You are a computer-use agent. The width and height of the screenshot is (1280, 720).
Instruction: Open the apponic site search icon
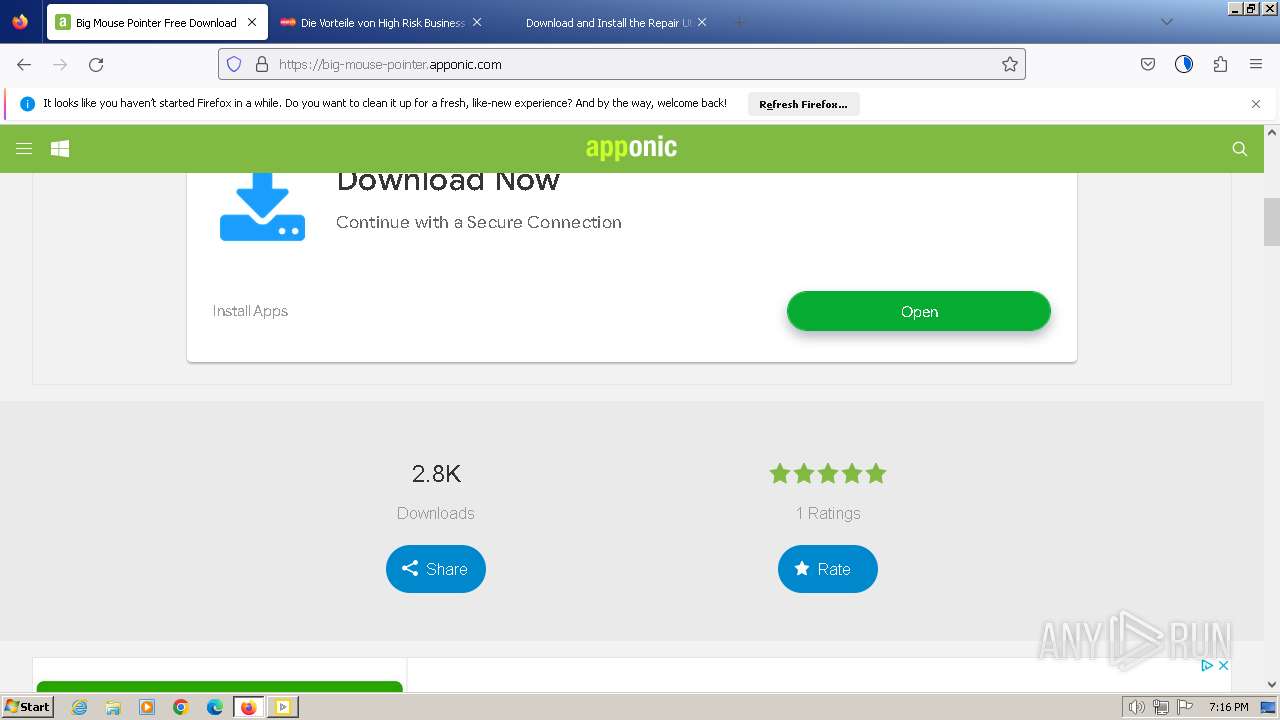pos(1240,149)
